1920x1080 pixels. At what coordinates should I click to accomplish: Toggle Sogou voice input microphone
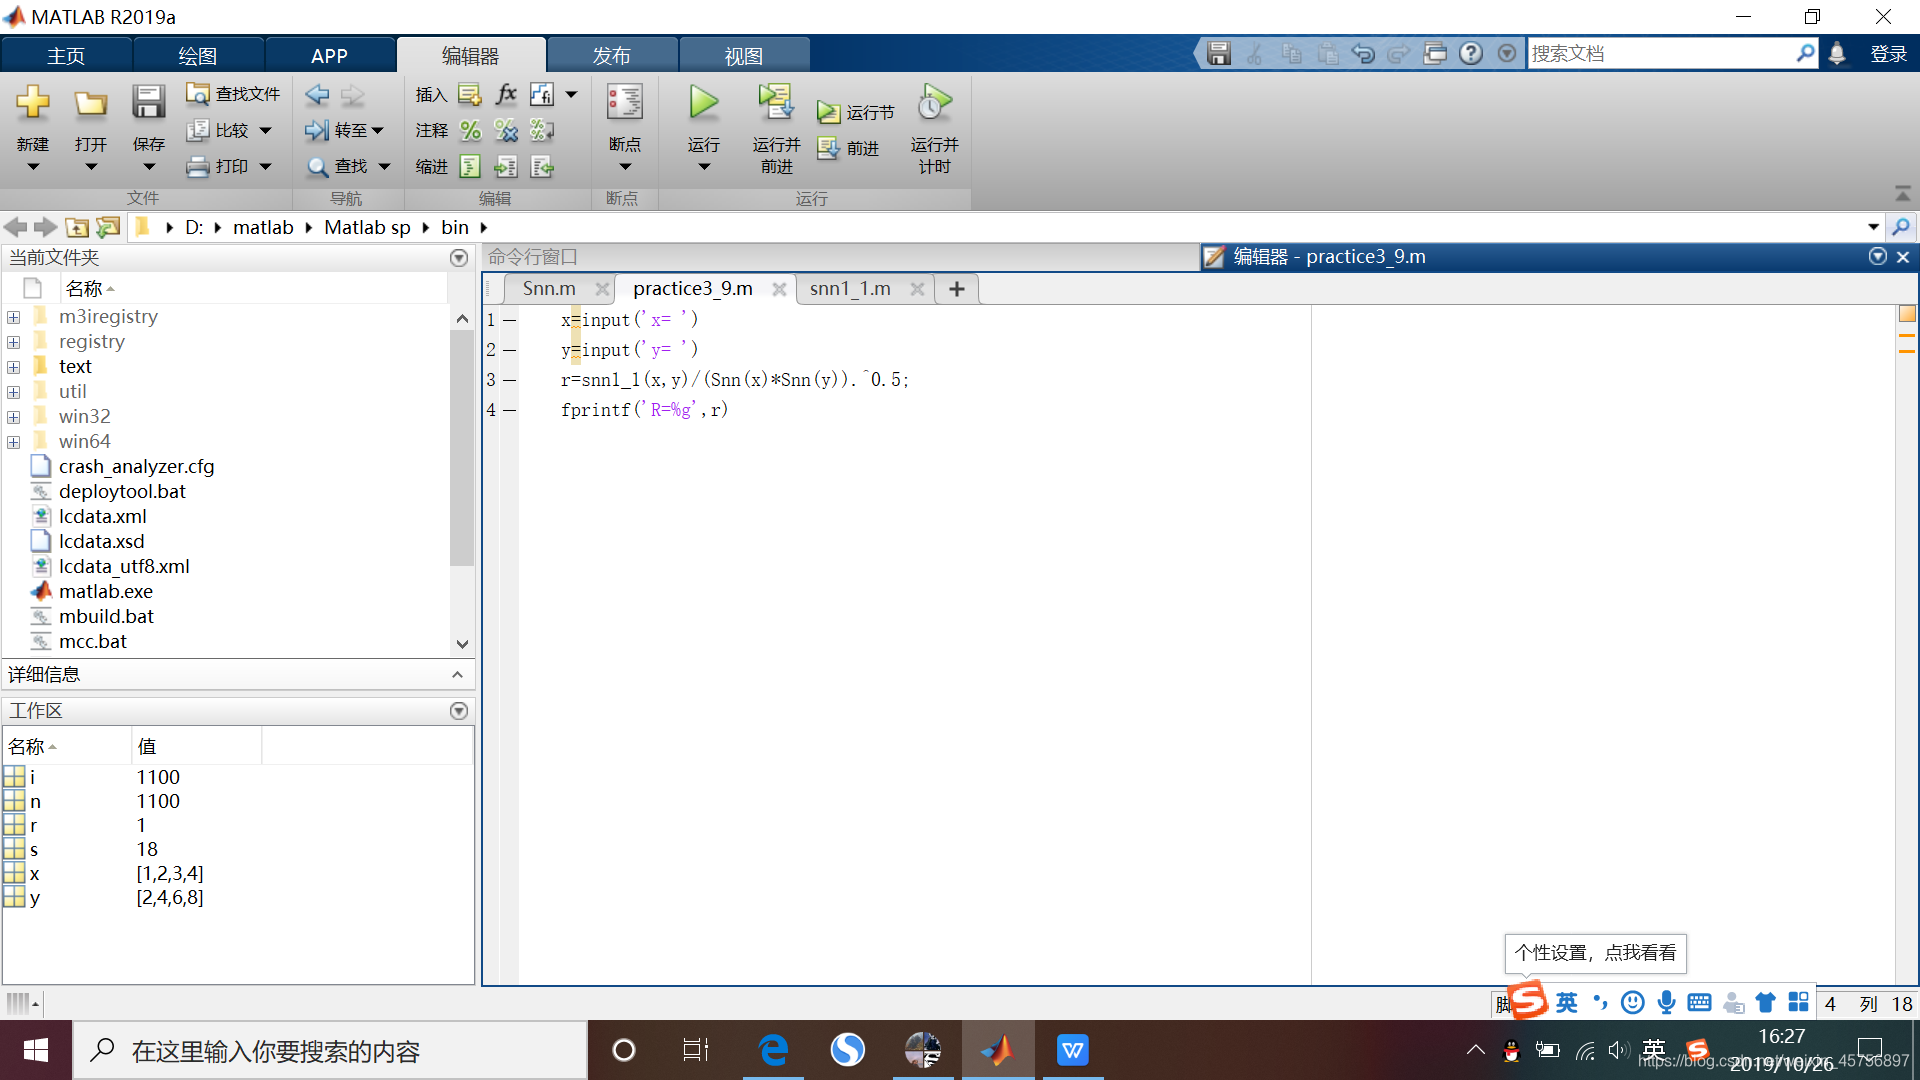pos(1666,1003)
